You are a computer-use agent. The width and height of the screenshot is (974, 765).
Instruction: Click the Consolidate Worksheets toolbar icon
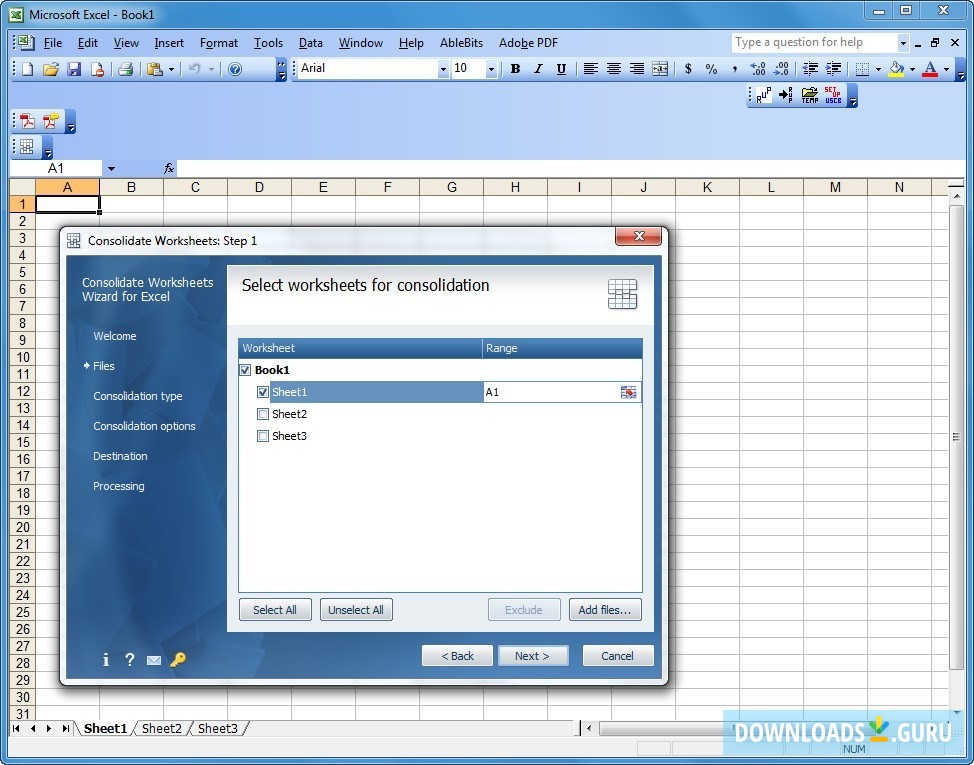[27, 147]
